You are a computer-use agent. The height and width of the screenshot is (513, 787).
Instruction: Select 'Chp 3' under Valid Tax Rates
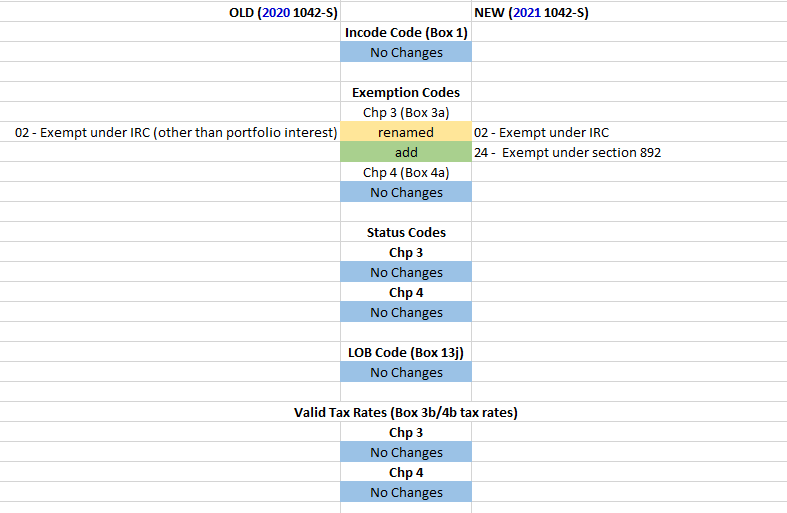pyautogui.click(x=406, y=432)
